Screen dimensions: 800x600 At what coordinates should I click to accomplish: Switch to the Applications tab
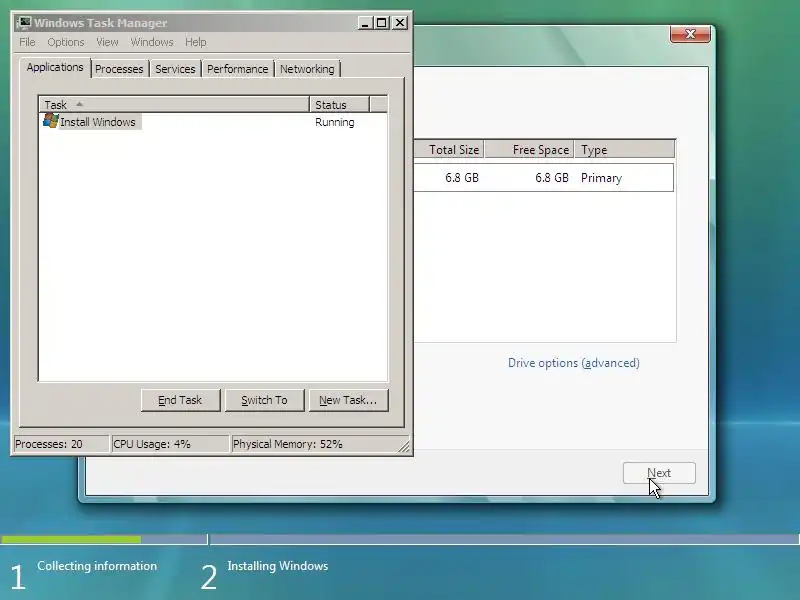tap(55, 67)
